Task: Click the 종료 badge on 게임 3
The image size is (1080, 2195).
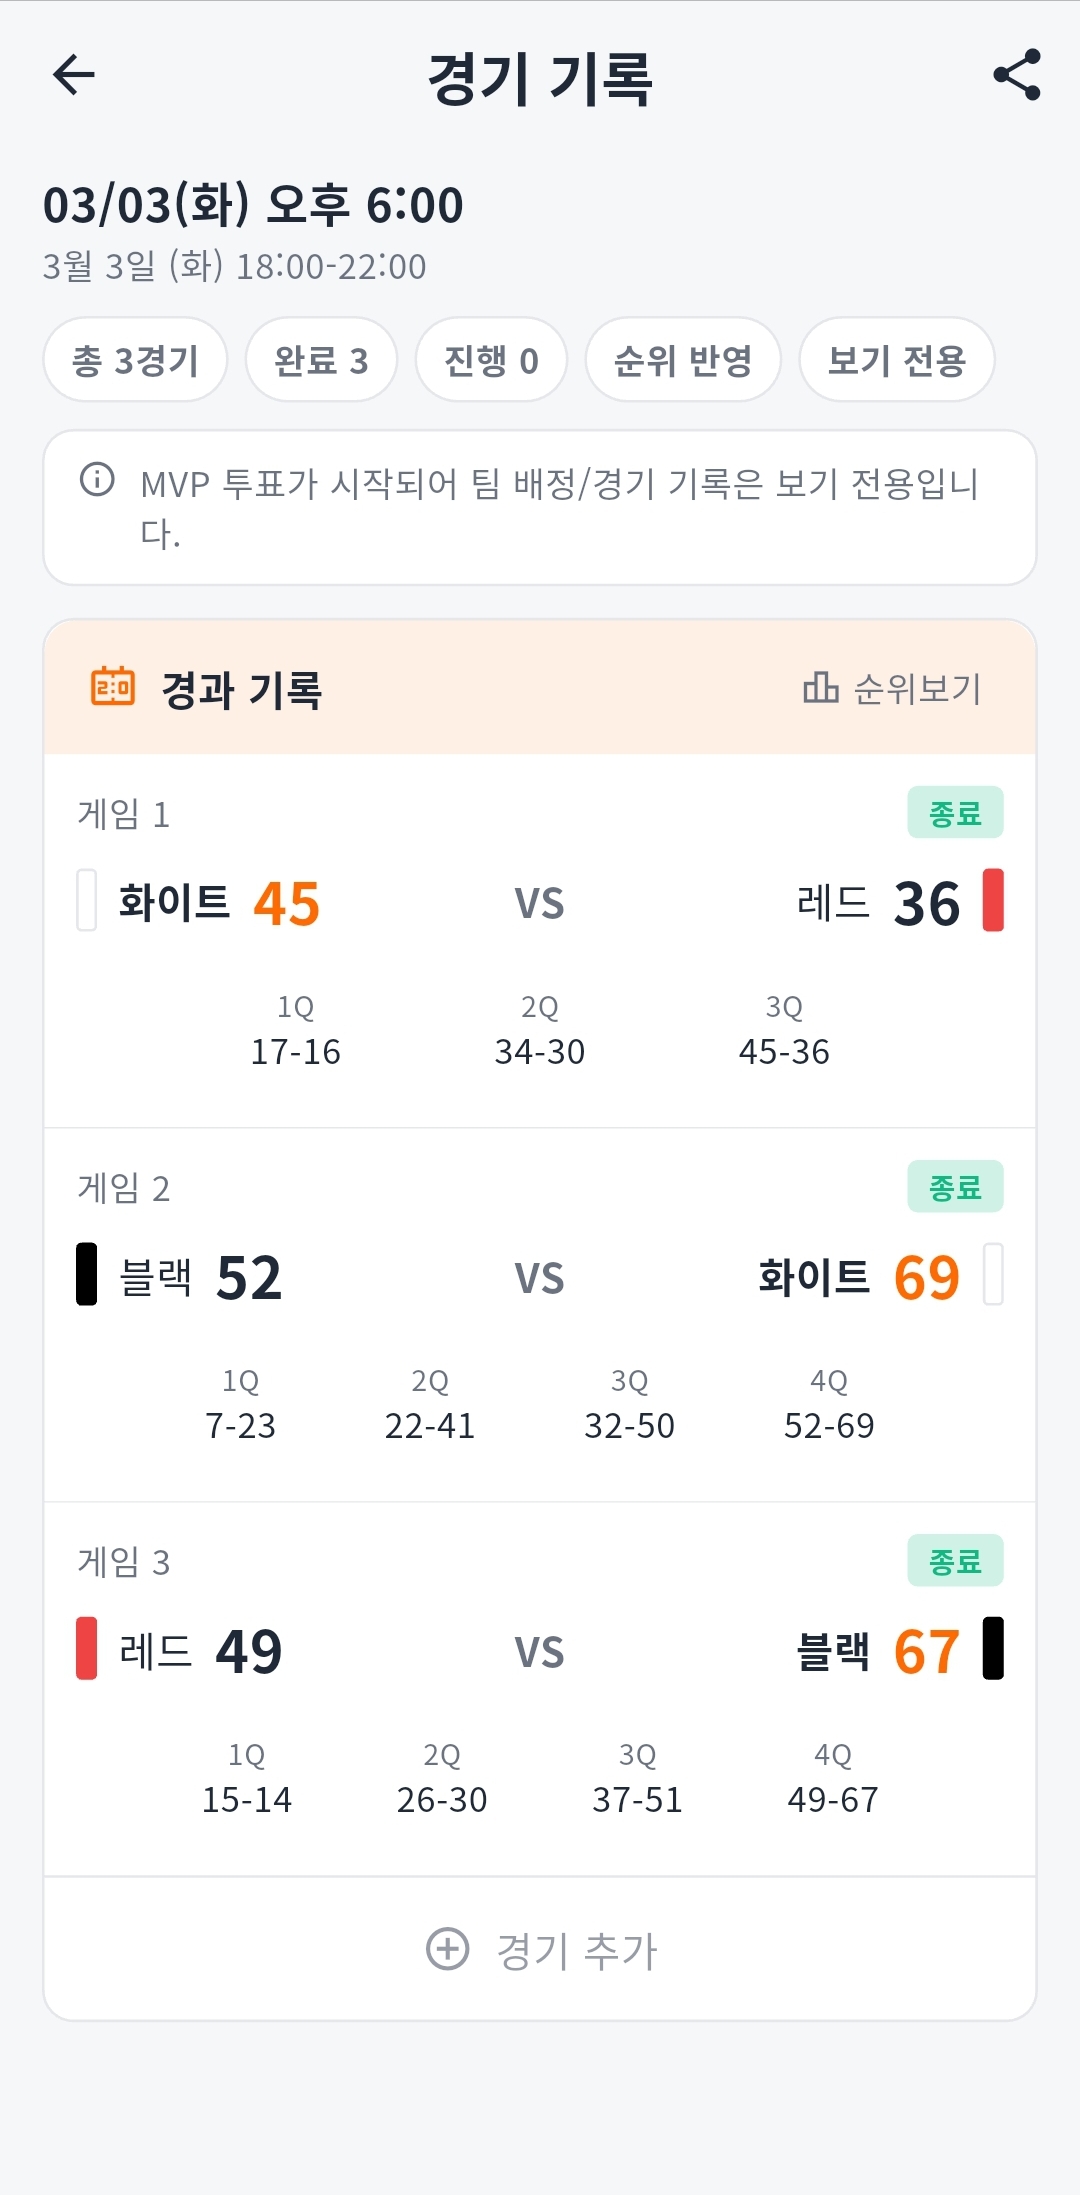Action: pos(956,1560)
